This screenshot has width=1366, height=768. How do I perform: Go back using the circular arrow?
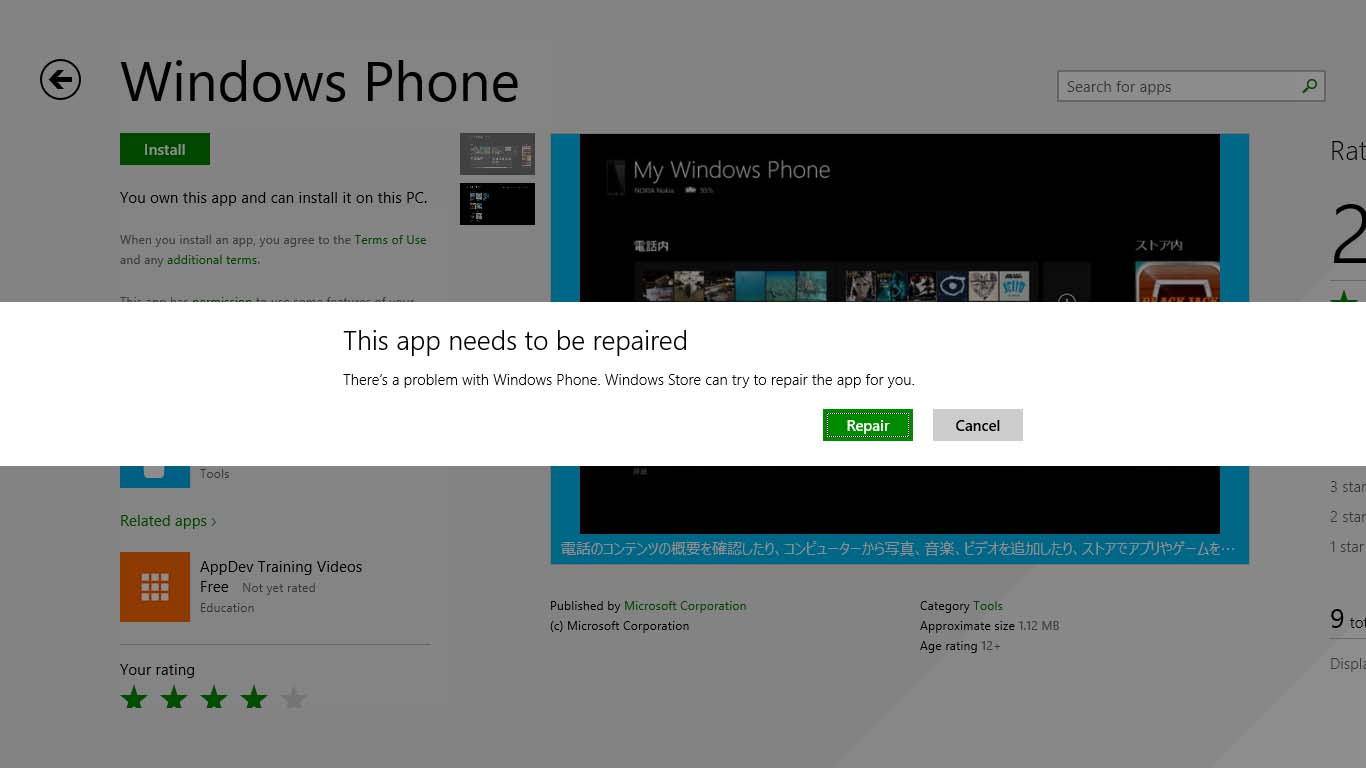[60, 80]
